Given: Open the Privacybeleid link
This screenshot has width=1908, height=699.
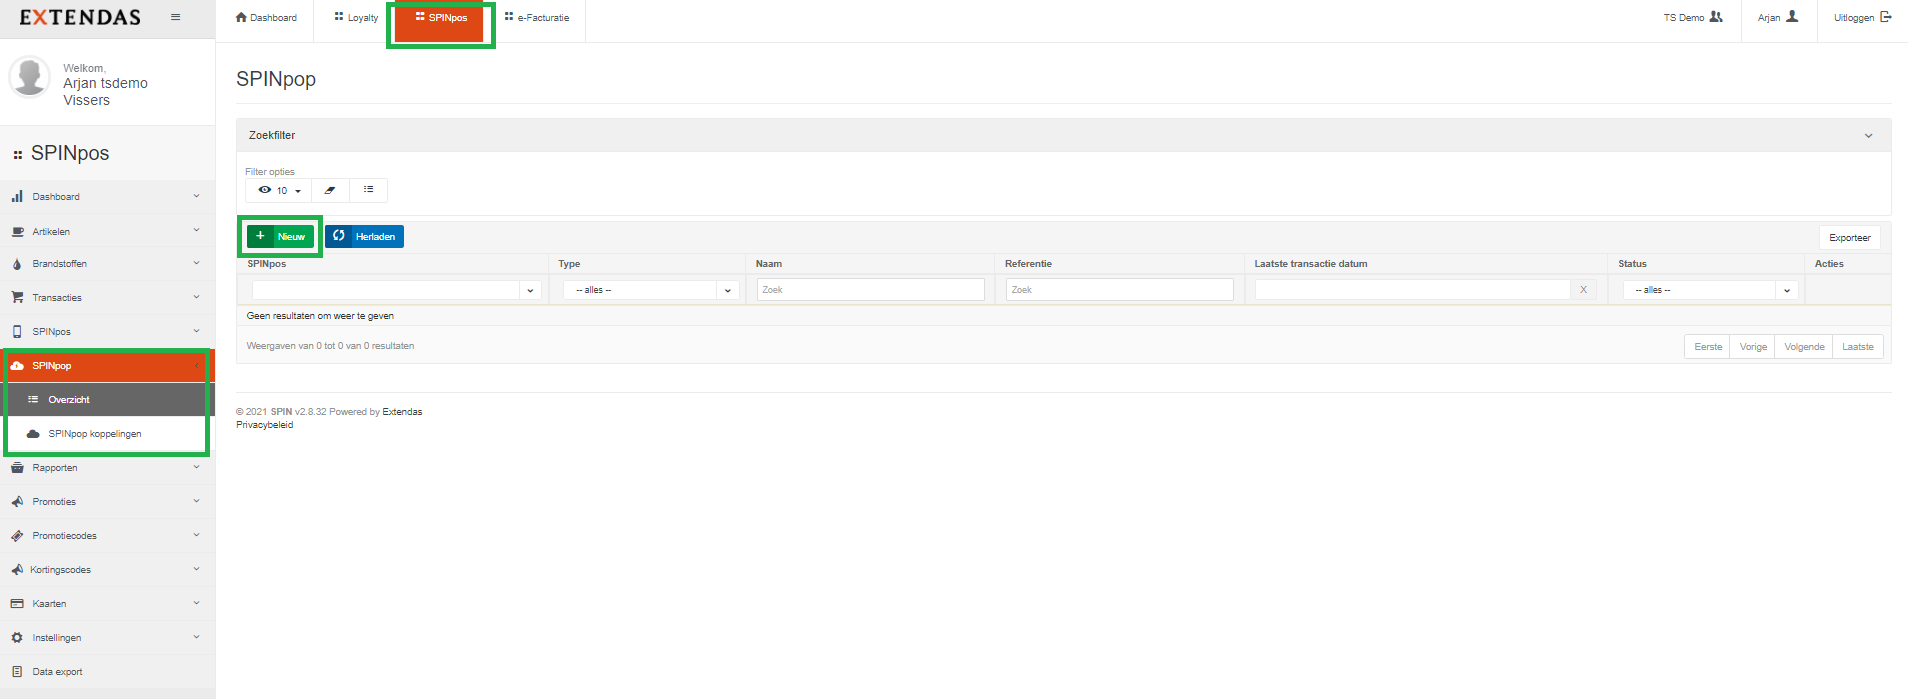Looking at the screenshot, I should 264,425.
